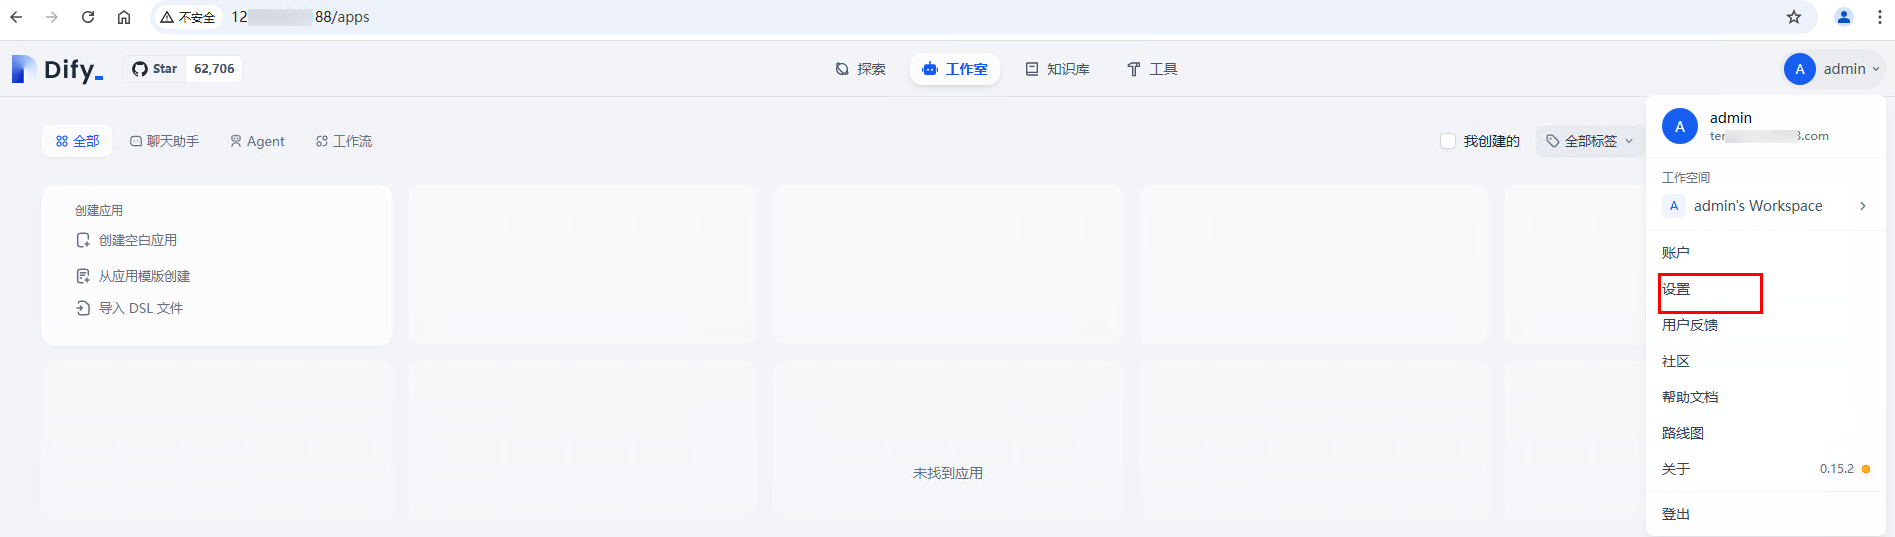Click the GitHub Star button
This screenshot has height=537, width=1895.
coord(155,69)
